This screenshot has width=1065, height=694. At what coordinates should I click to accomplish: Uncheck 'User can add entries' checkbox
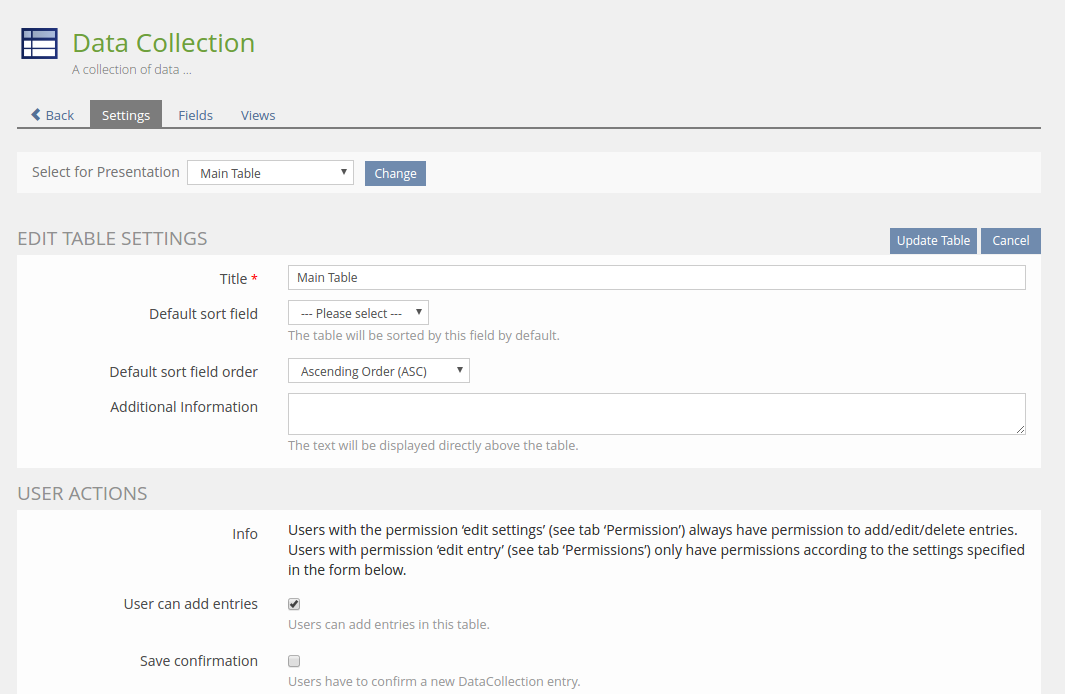pyautogui.click(x=294, y=604)
